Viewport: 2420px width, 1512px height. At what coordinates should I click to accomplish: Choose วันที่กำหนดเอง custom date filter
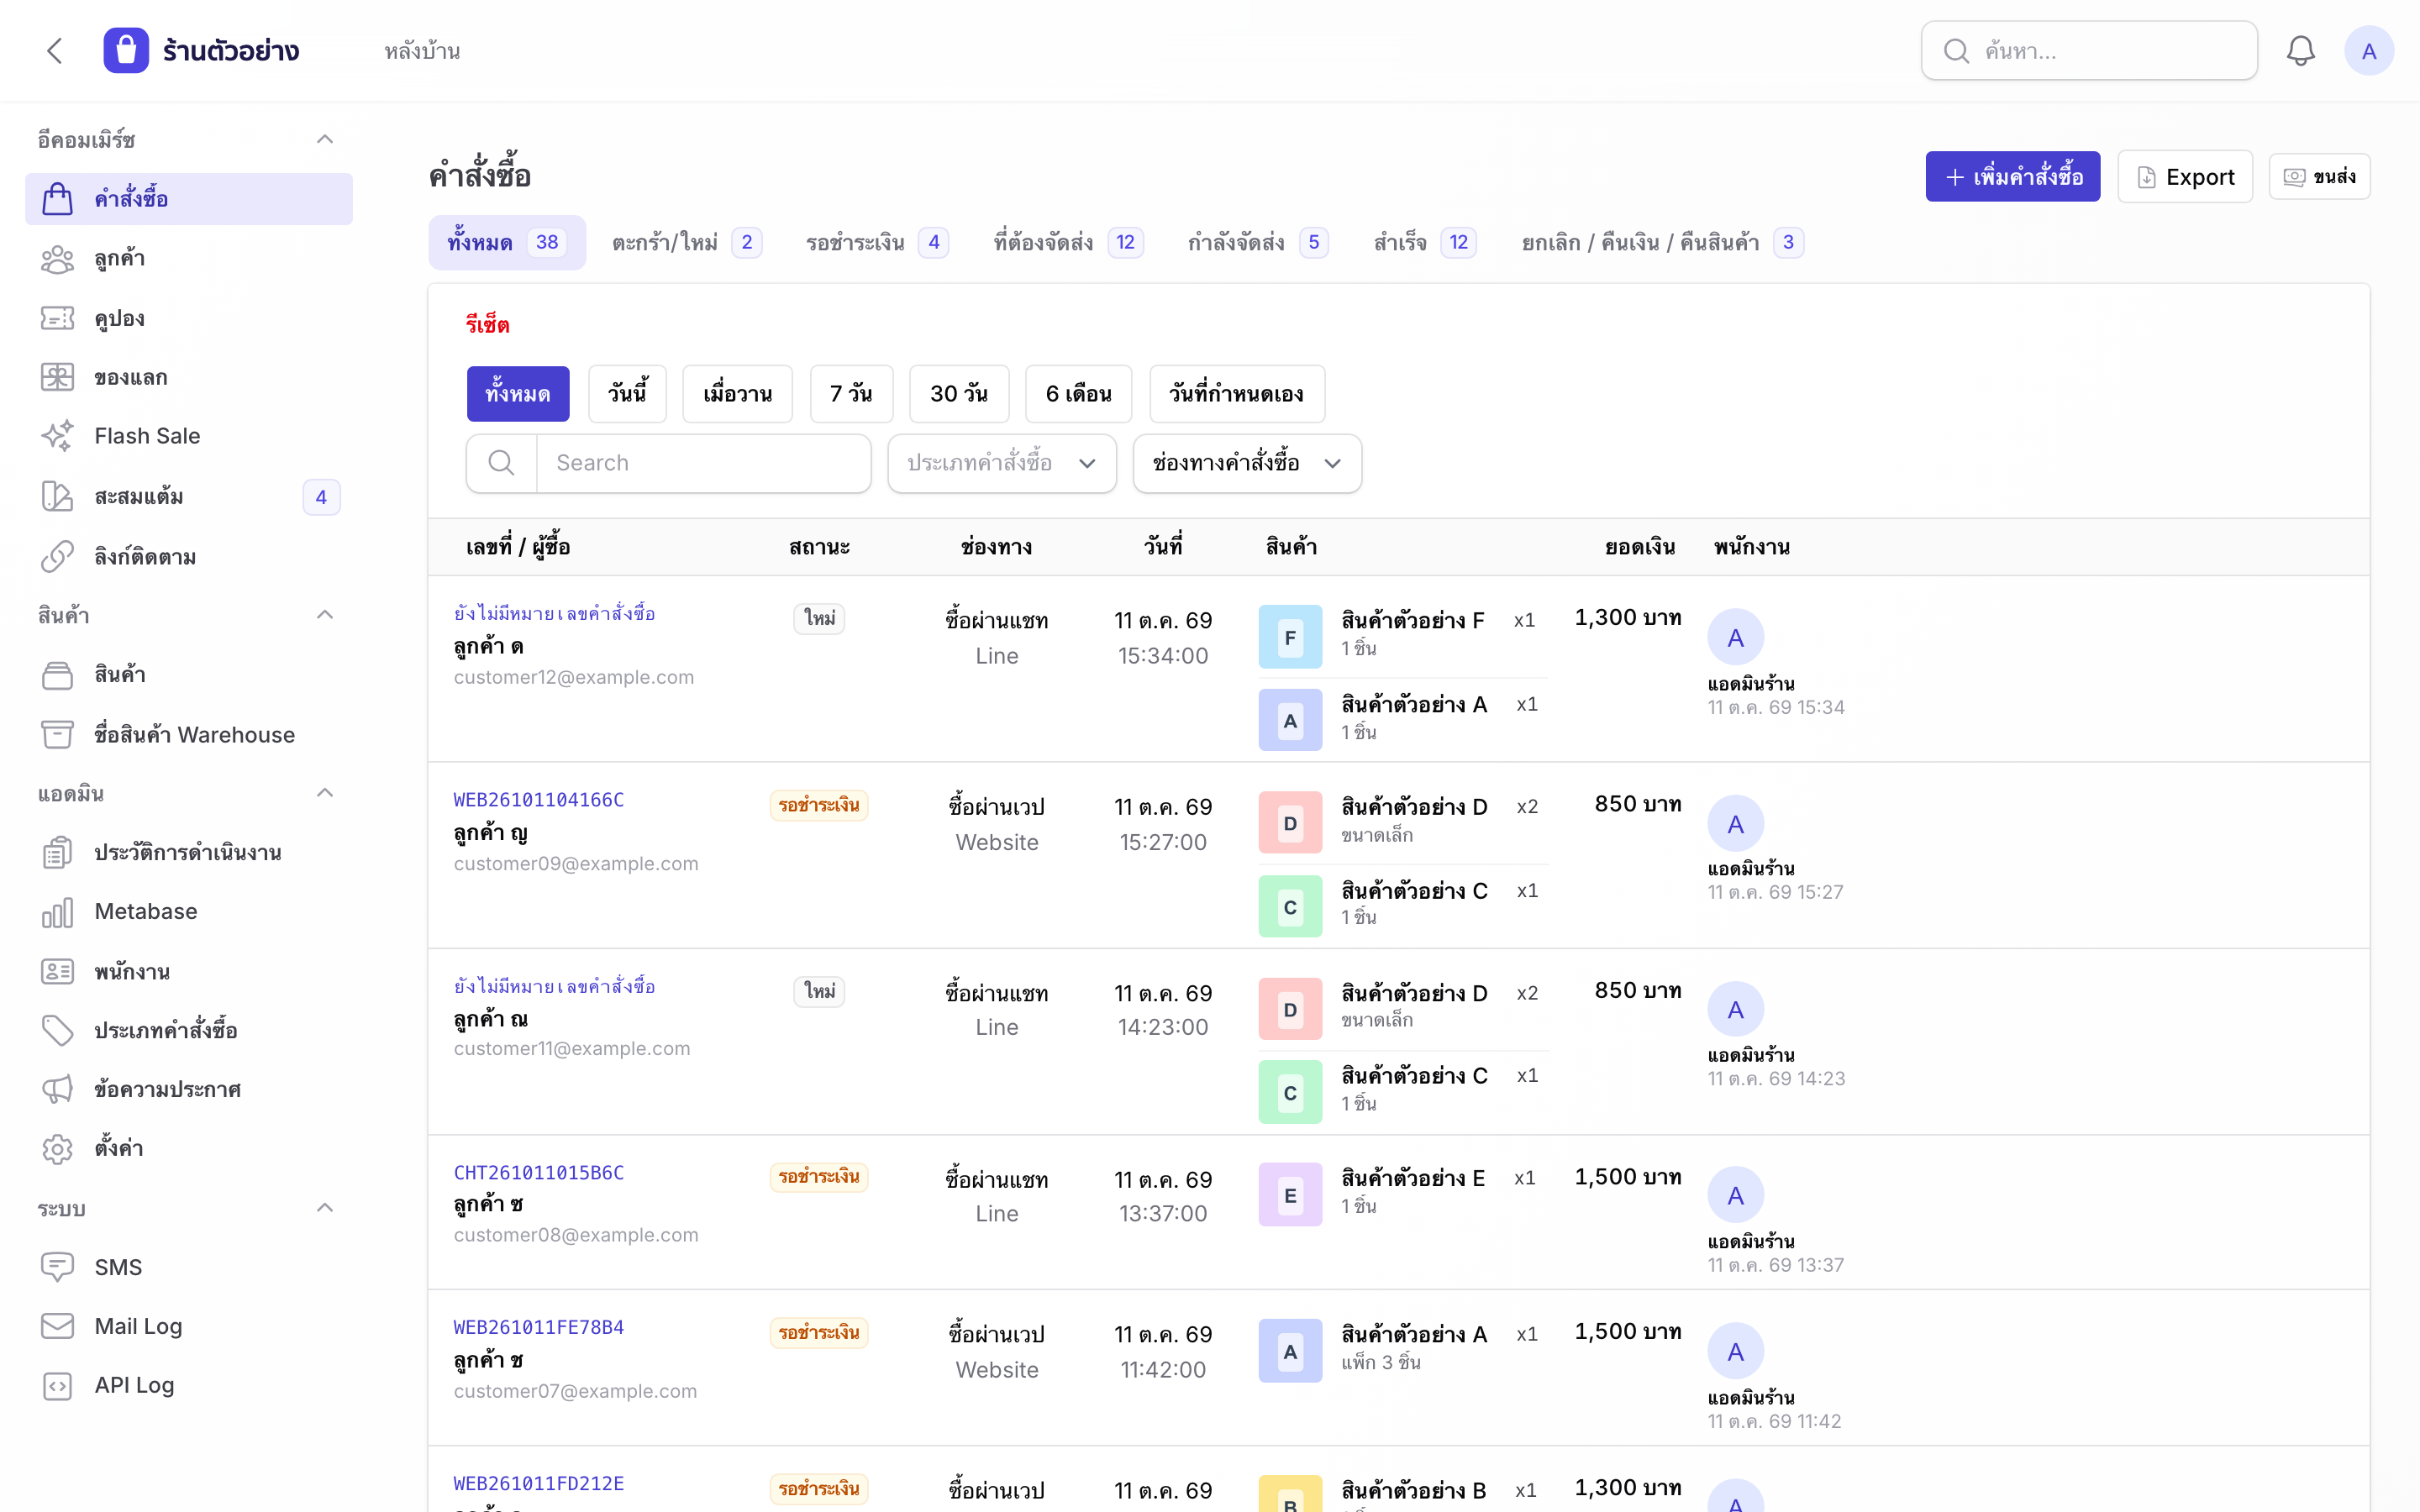point(1237,394)
